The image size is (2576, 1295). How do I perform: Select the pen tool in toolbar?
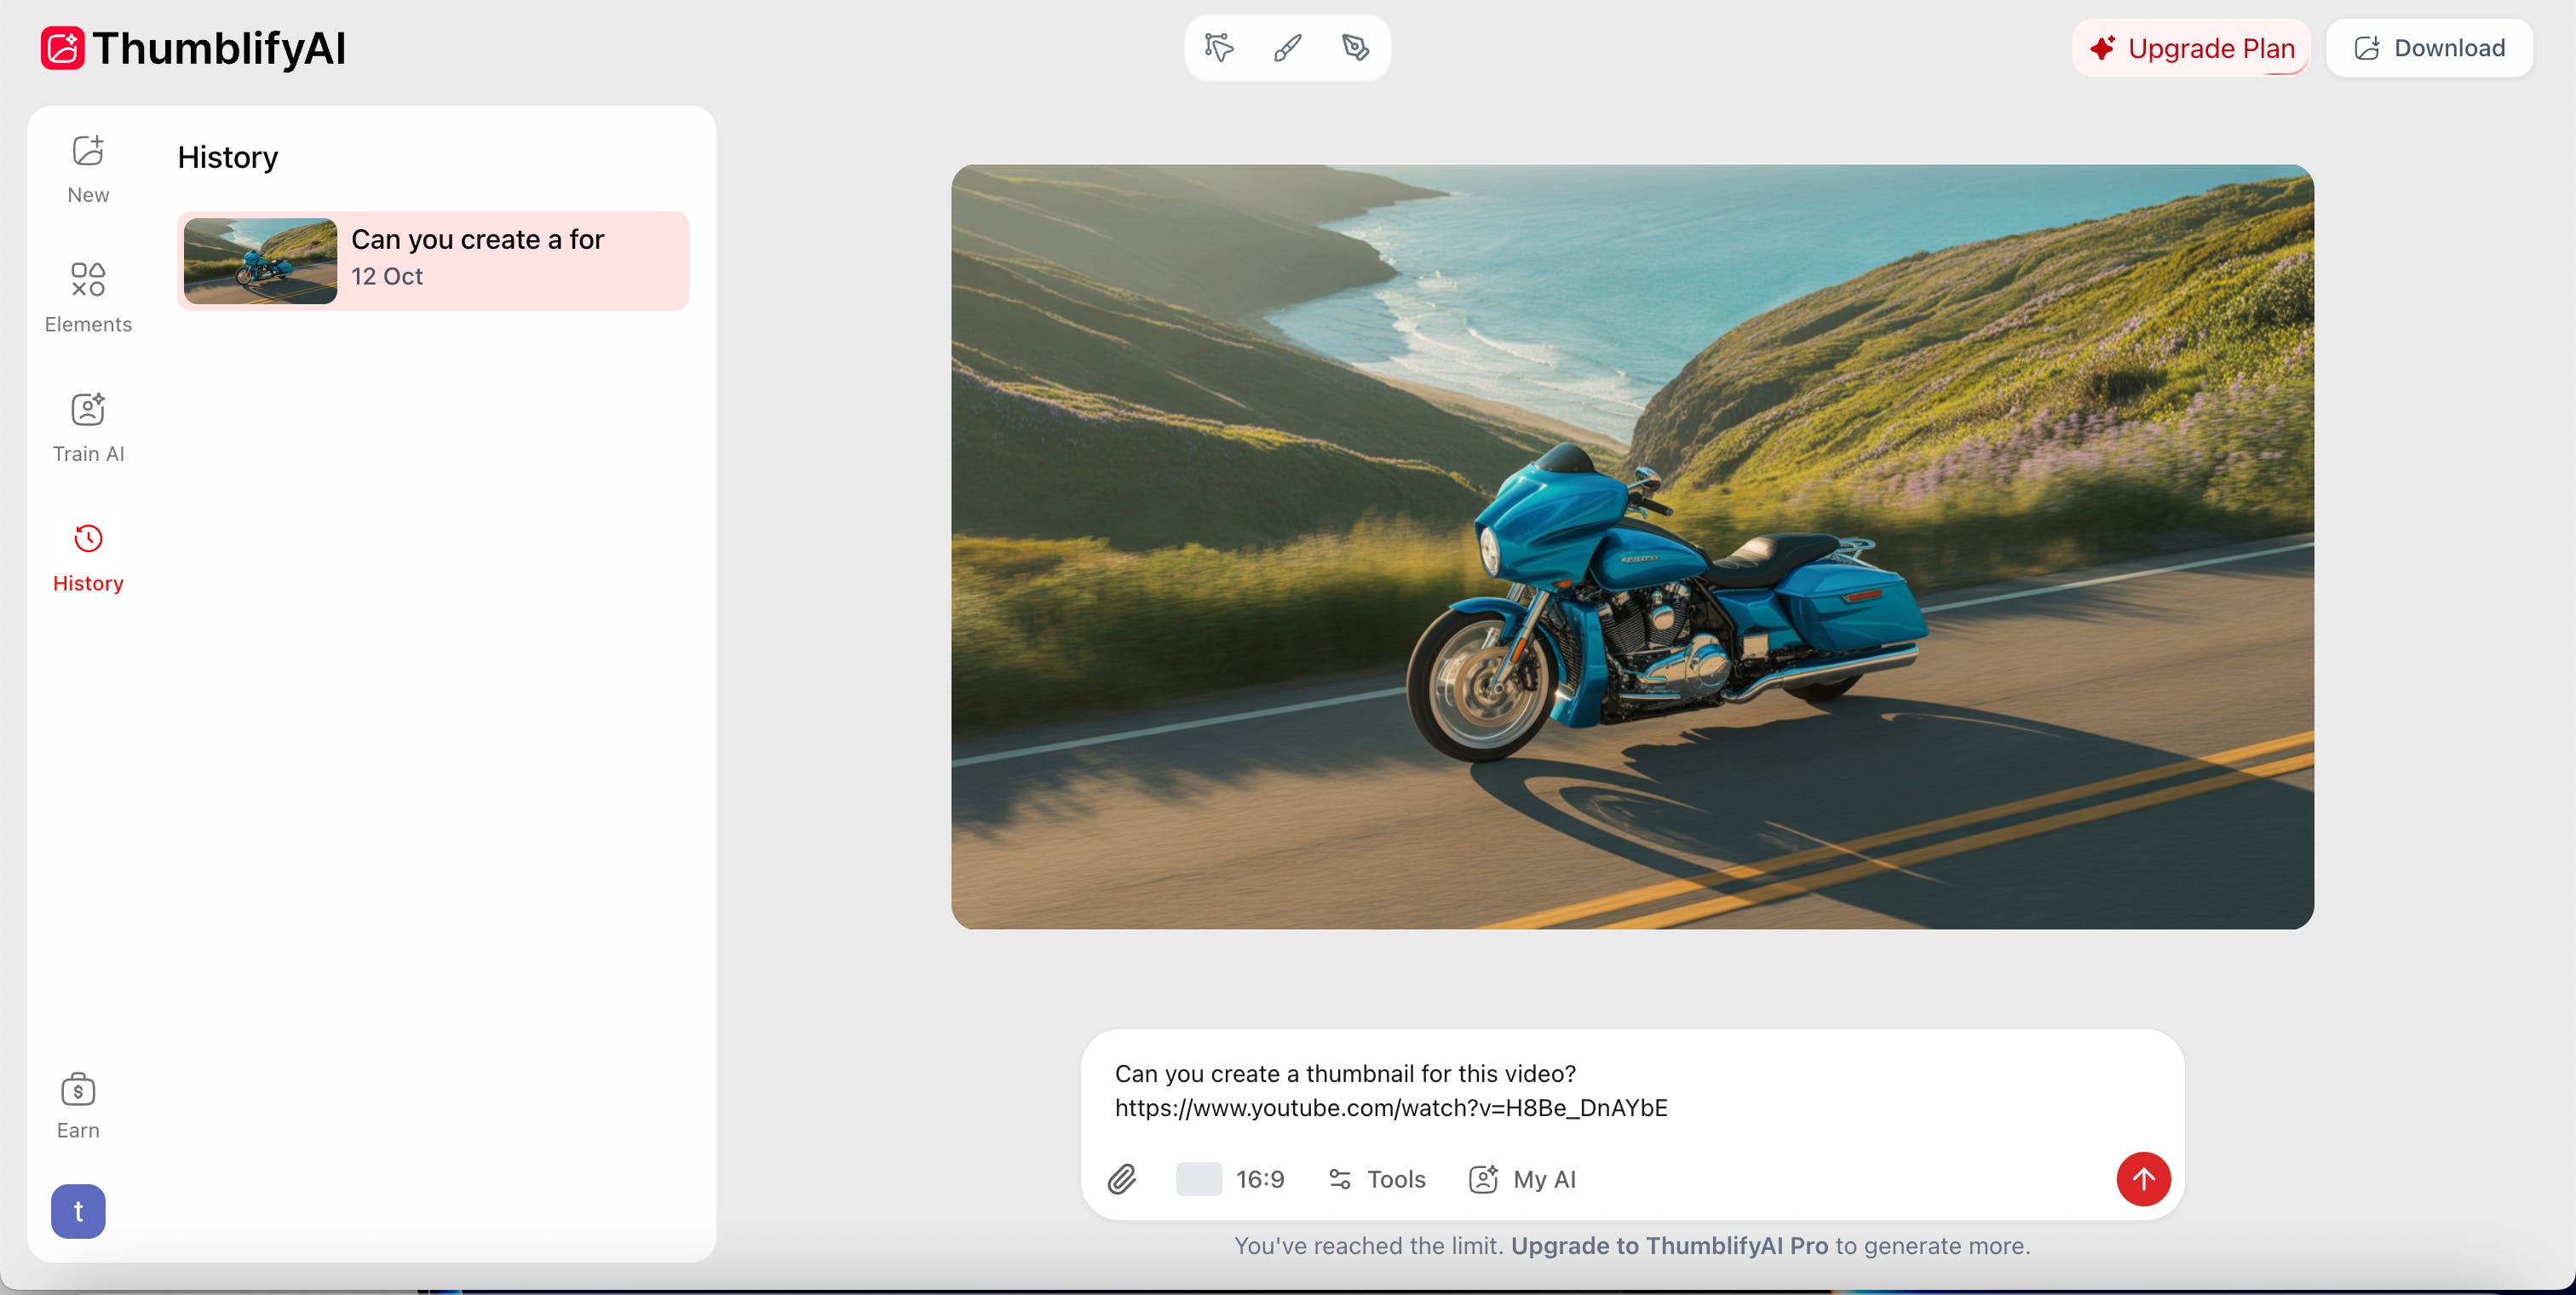click(1356, 47)
